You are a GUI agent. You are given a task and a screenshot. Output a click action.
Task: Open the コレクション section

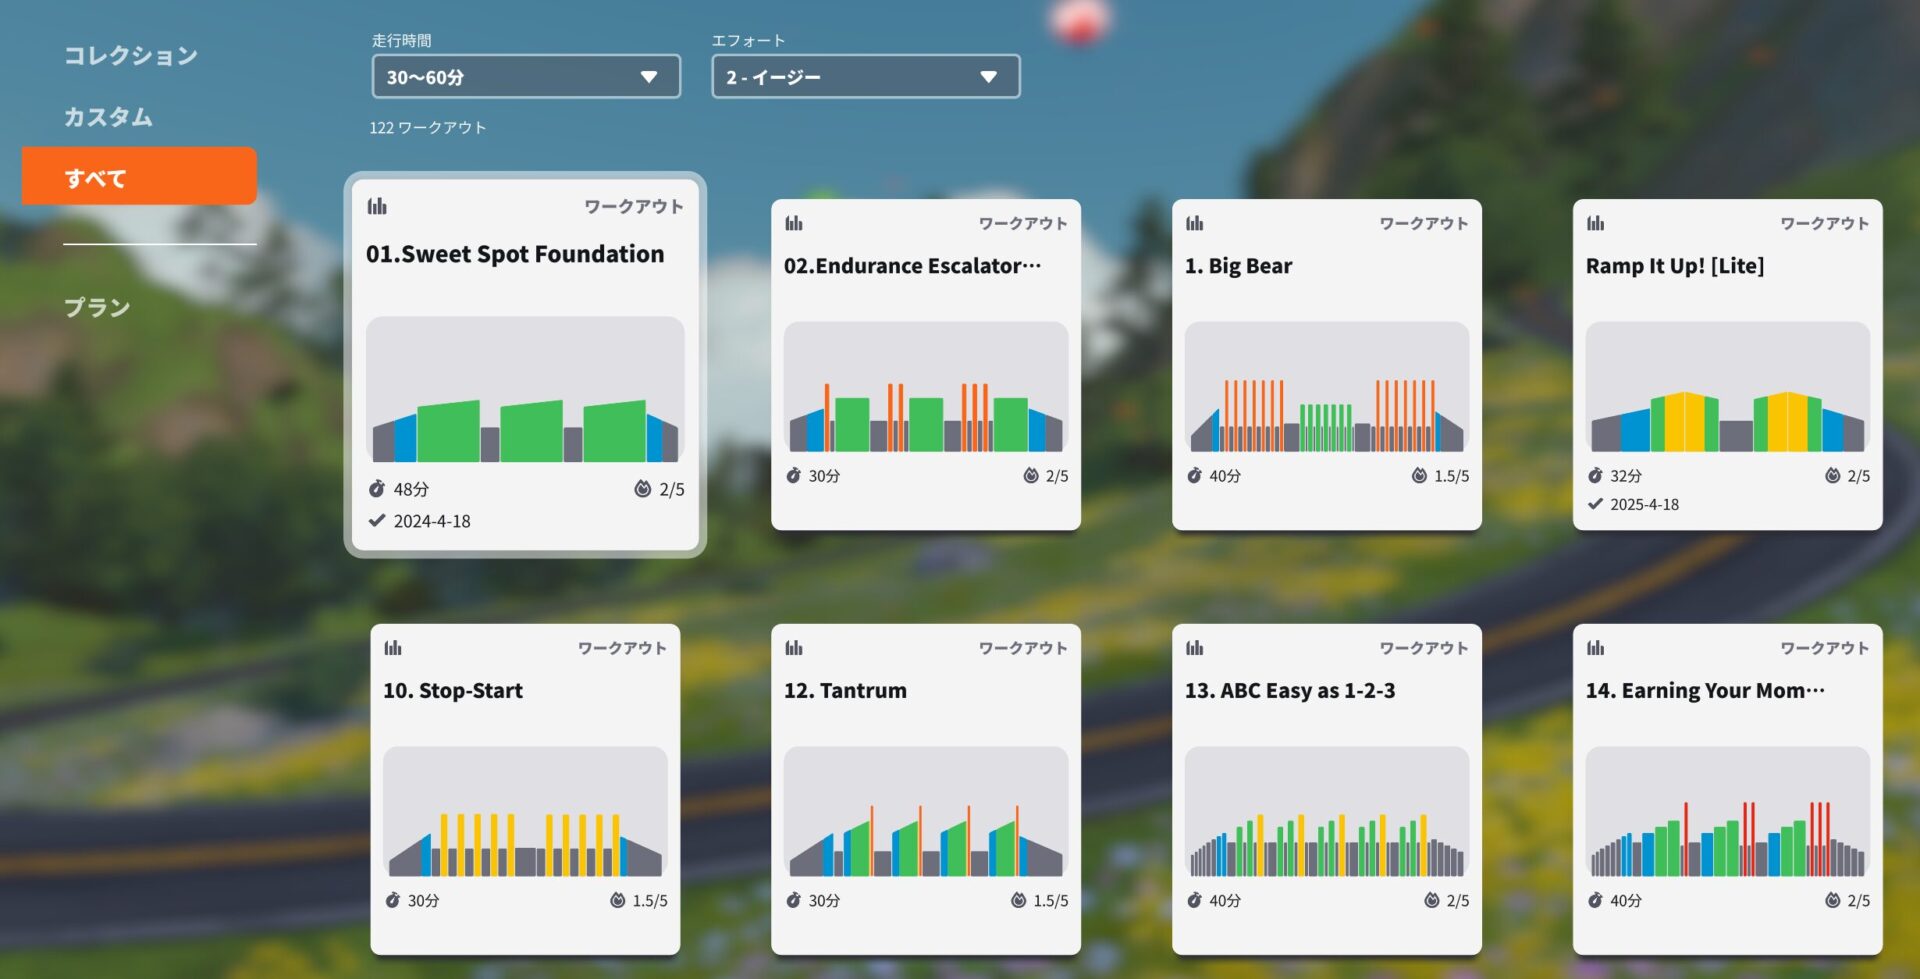[x=129, y=56]
